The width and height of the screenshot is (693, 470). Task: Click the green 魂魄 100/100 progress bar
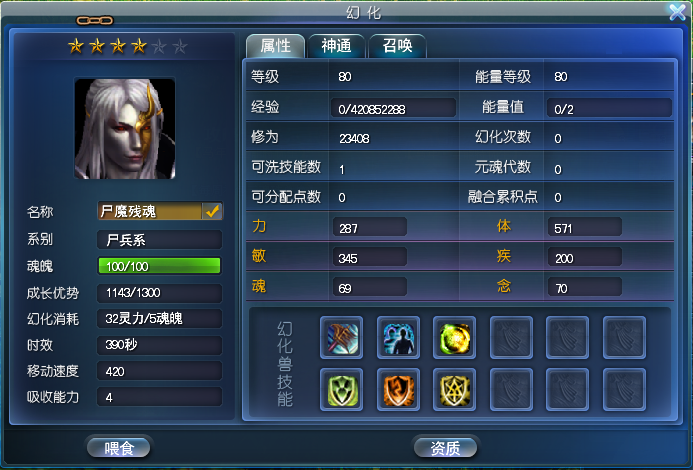click(x=159, y=266)
